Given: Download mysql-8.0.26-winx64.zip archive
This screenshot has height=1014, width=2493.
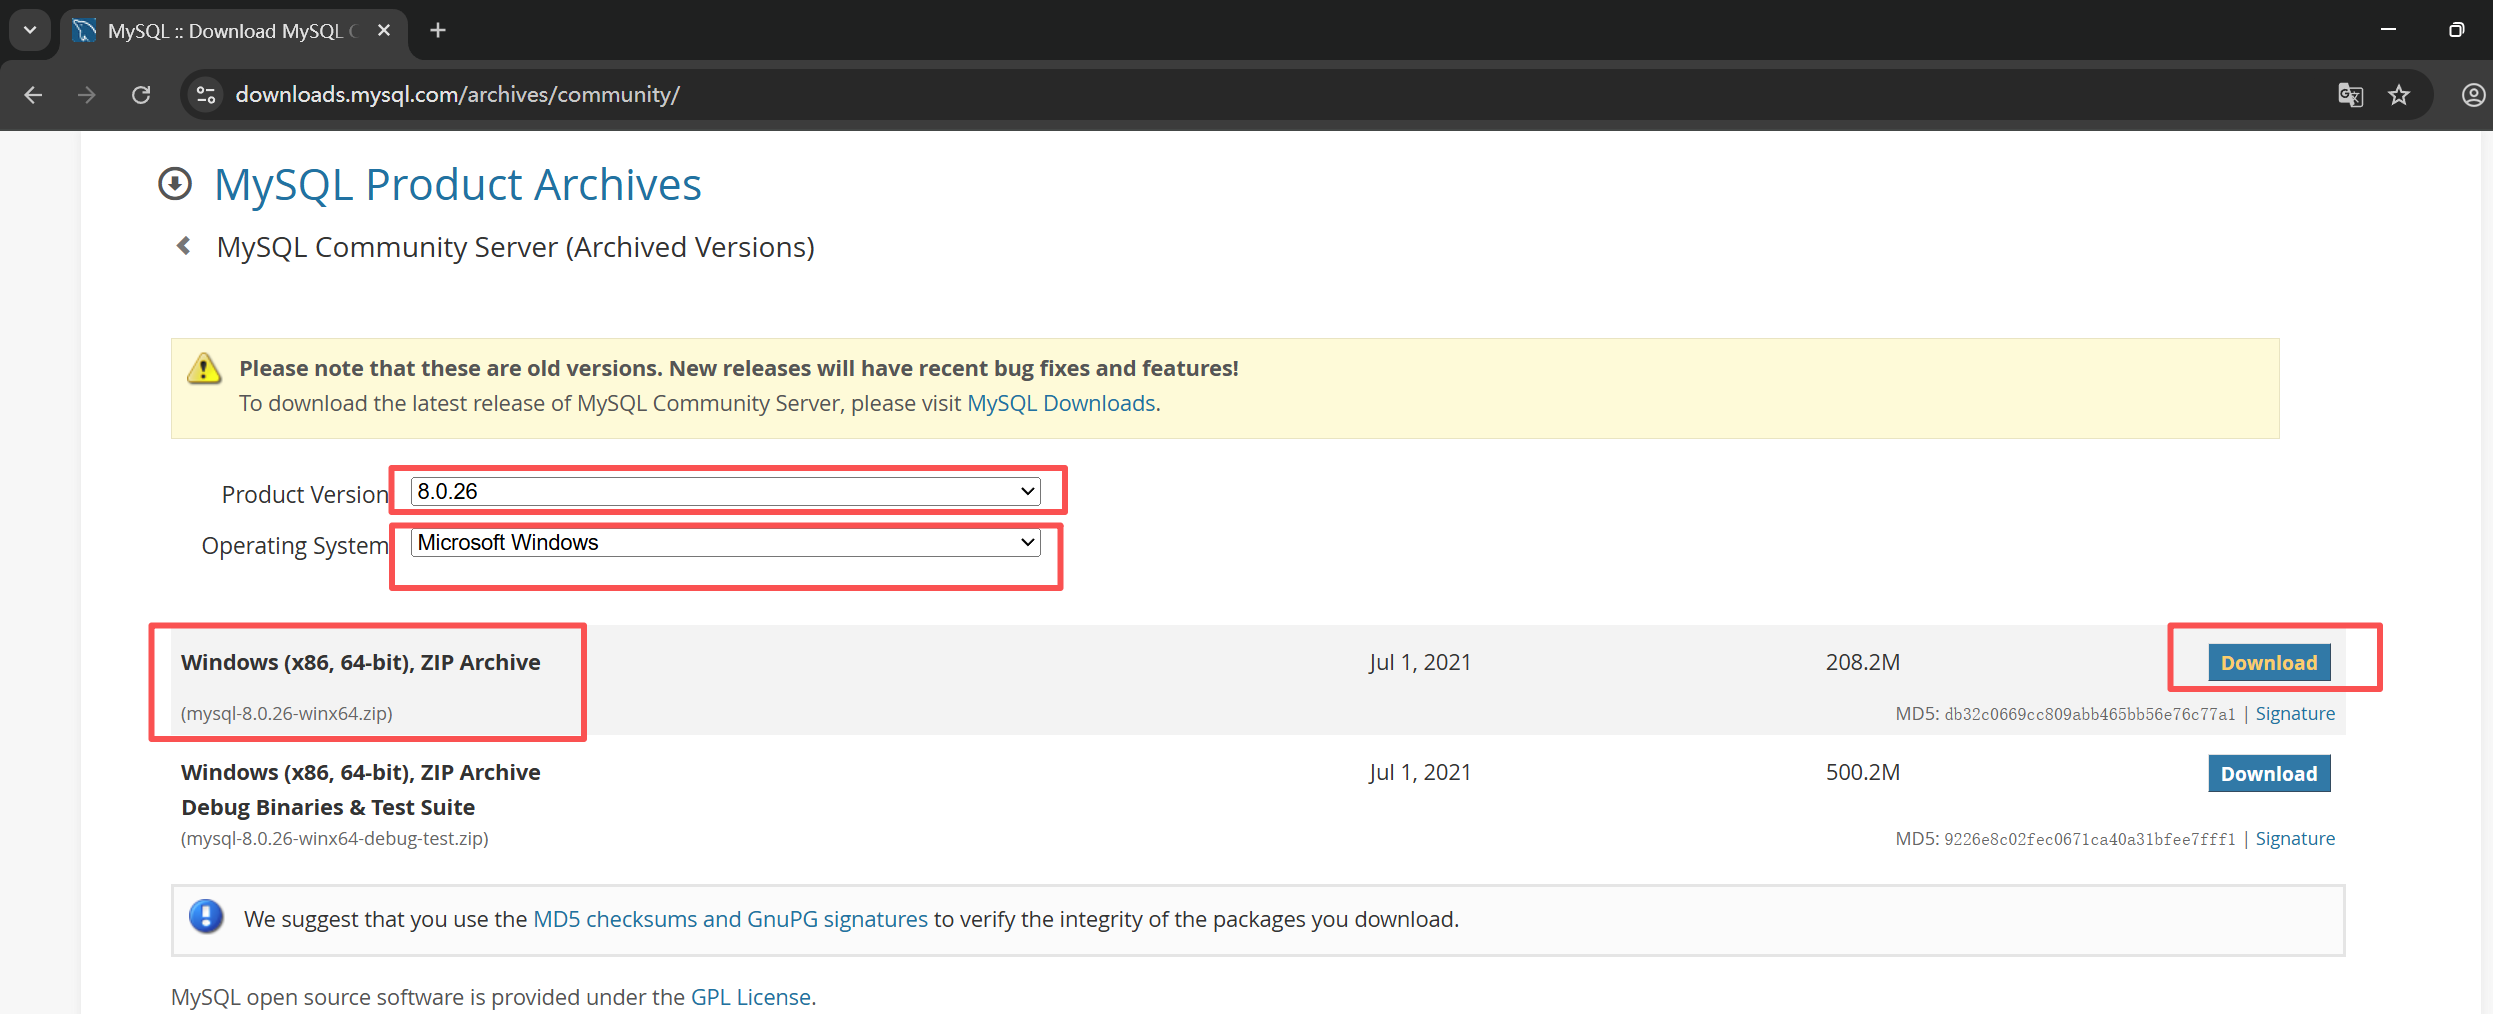Looking at the screenshot, I should [2269, 663].
